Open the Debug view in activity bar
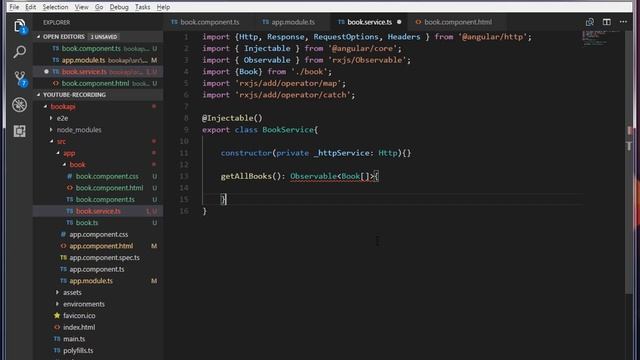640x360 pixels. click(x=19, y=105)
